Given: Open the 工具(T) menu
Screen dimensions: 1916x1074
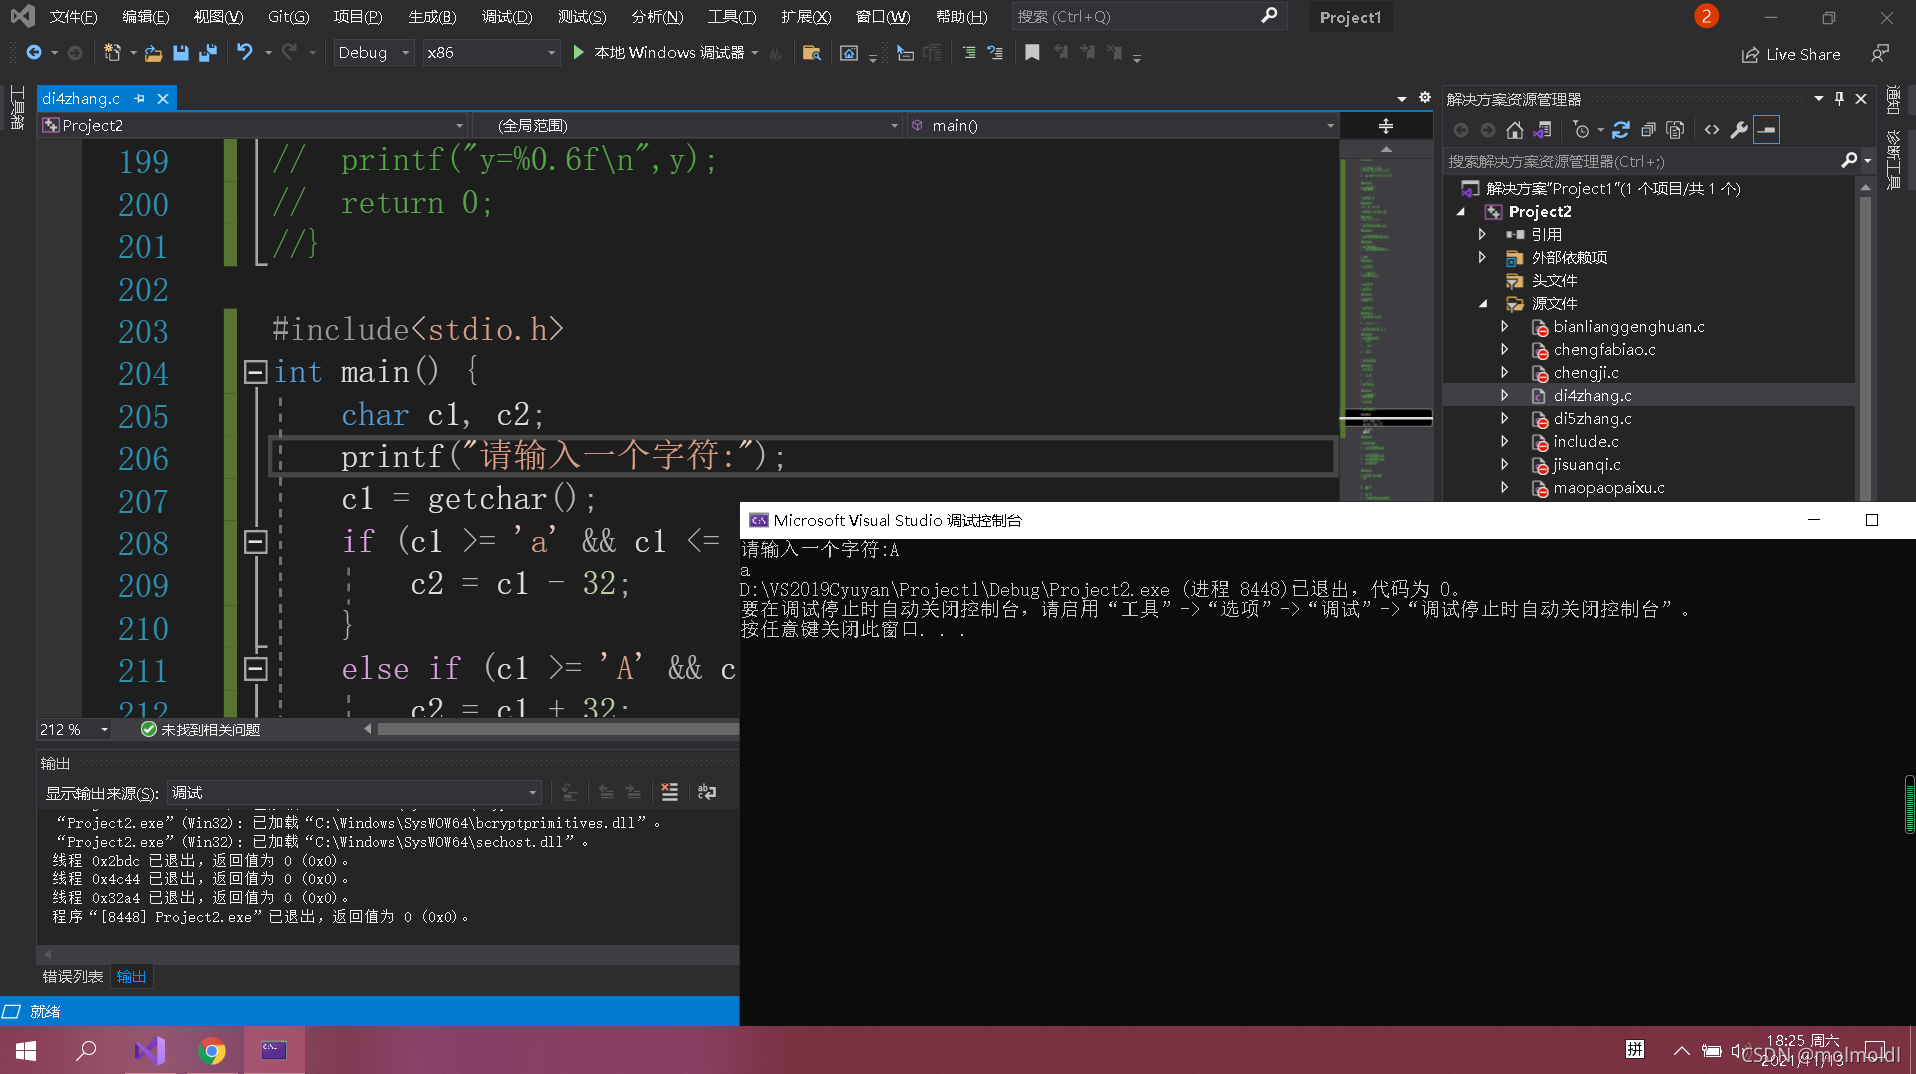Looking at the screenshot, I should click(x=731, y=17).
